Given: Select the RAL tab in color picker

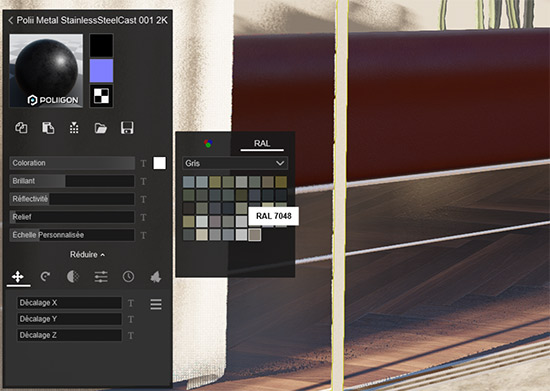Looking at the screenshot, I should 262,143.
